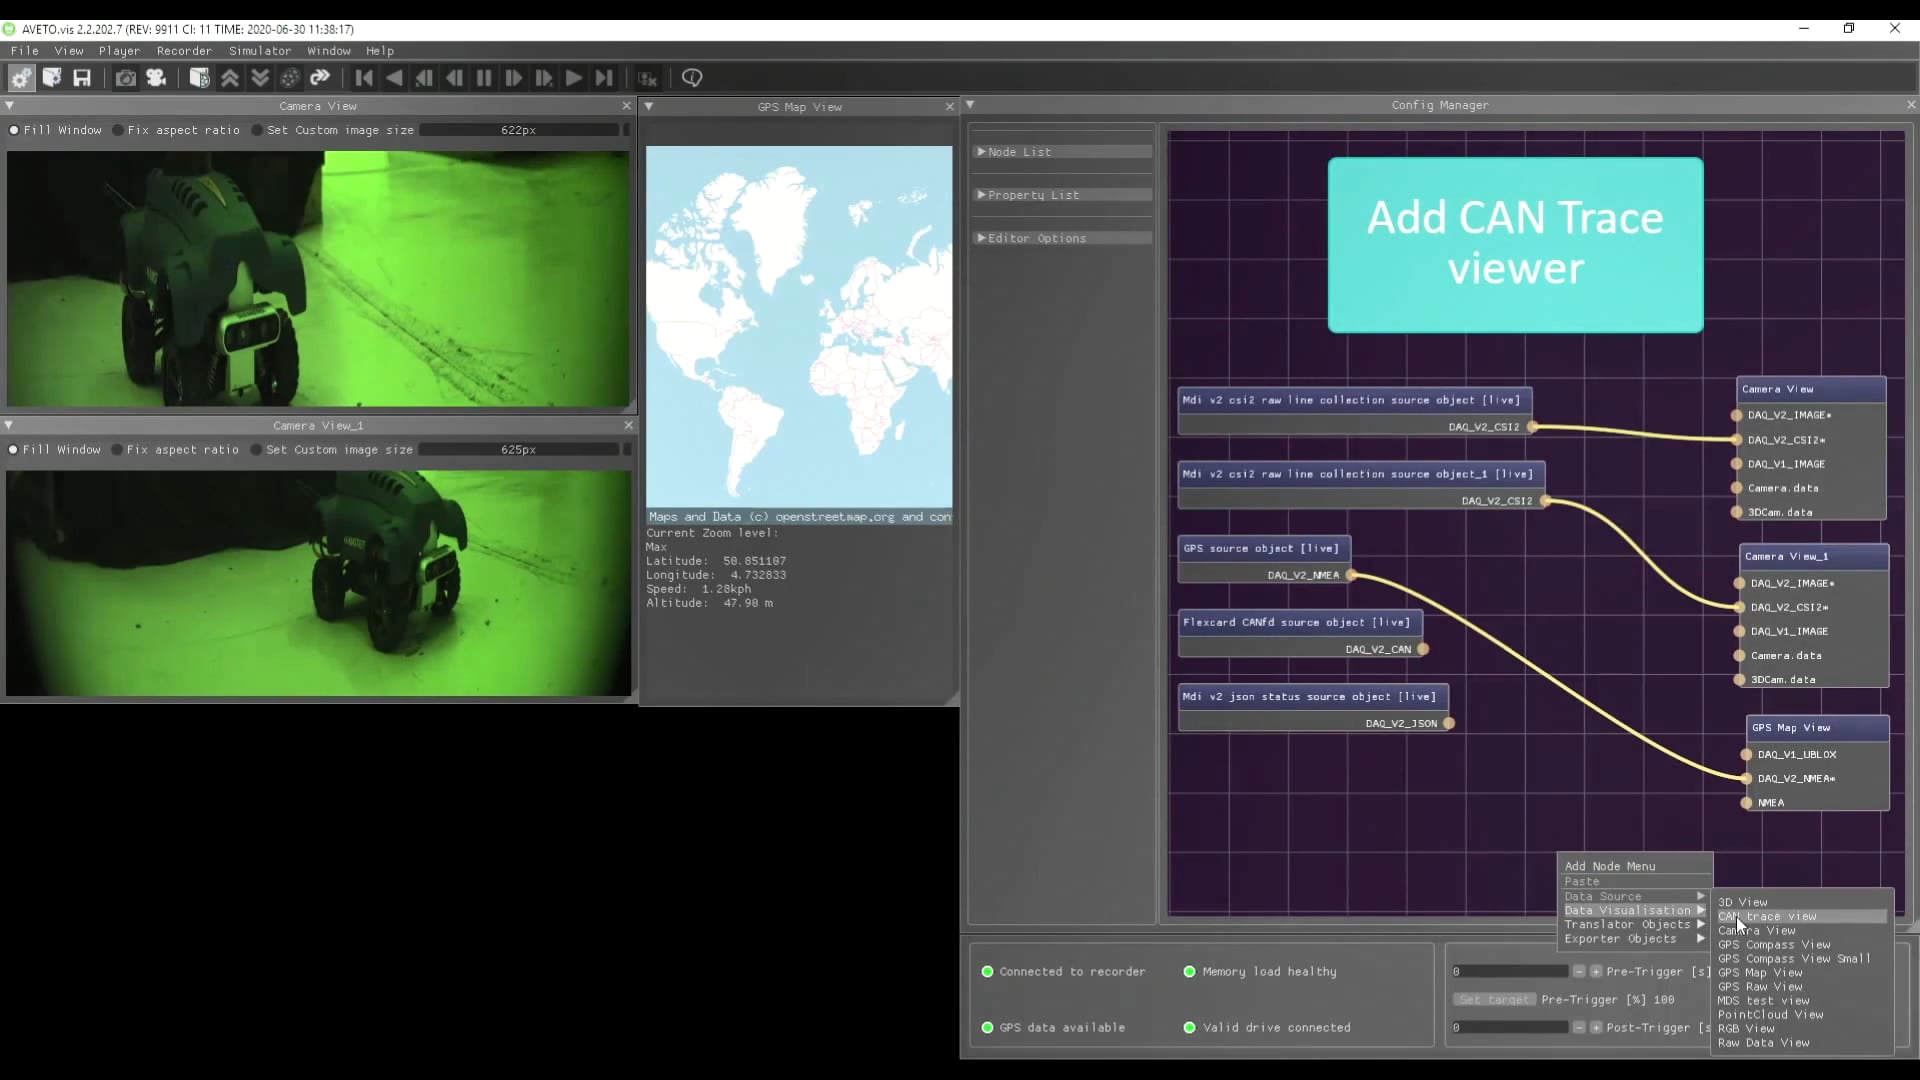
Task: Click the reverse play triangle button
Action: (394, 78)
